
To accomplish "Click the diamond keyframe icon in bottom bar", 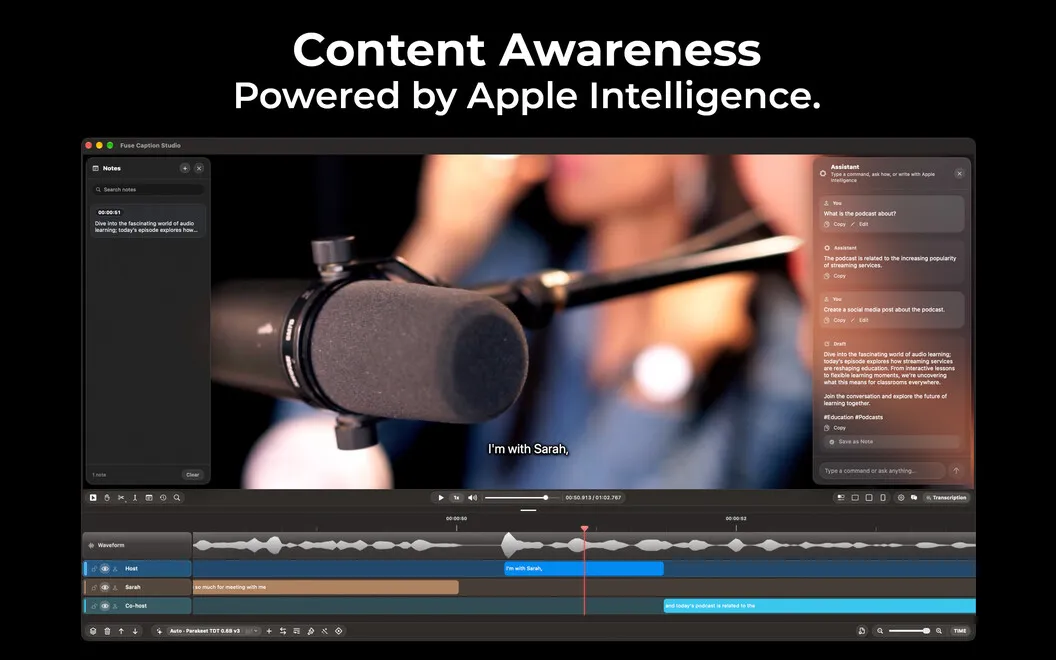I will pos(339,631).
